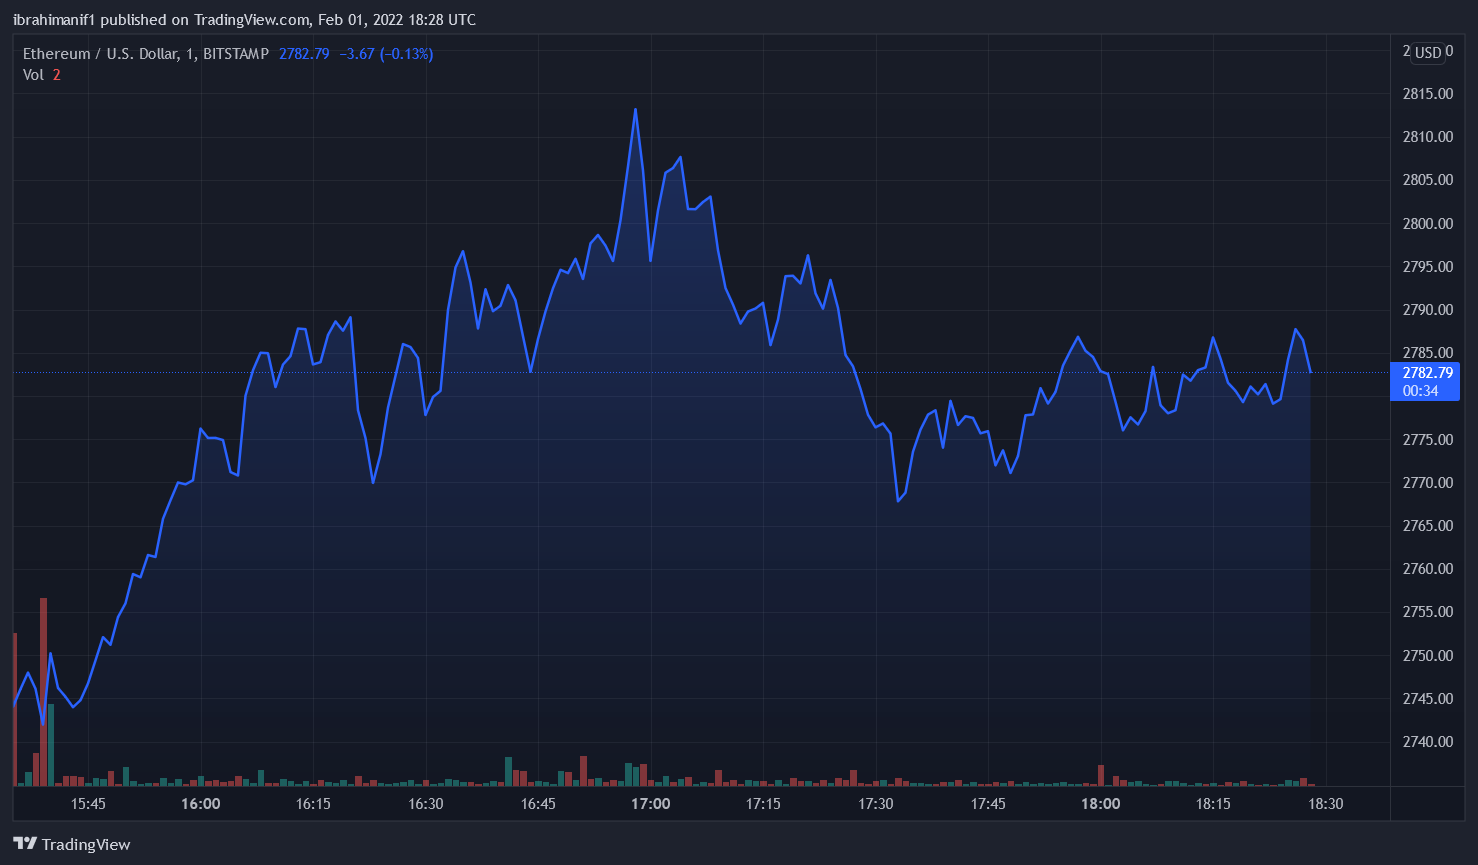1478x865 pixels.
Task: Click the 17:00 time axis label
Action: tap(650, 804)
